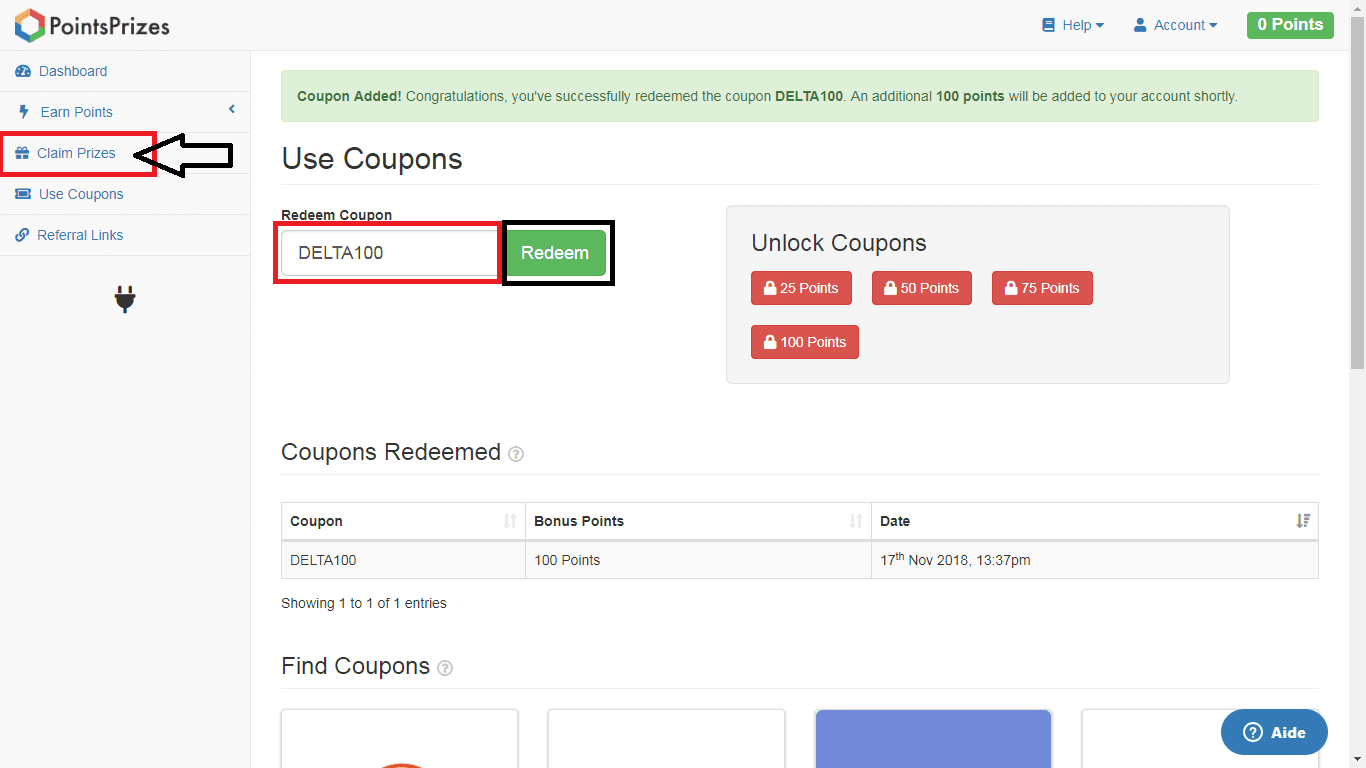Unlock the 100 Points coupon
Viewport: 1366px width, 768px height.
tap(805, 342)
